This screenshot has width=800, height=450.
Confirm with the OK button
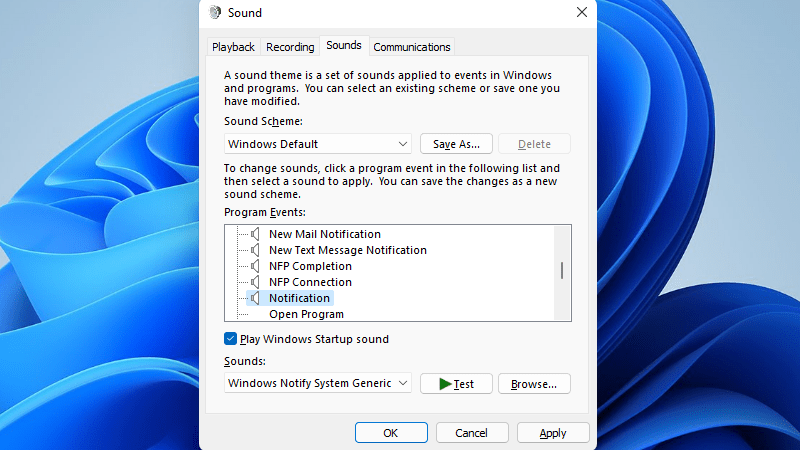[x=391, y=433]
